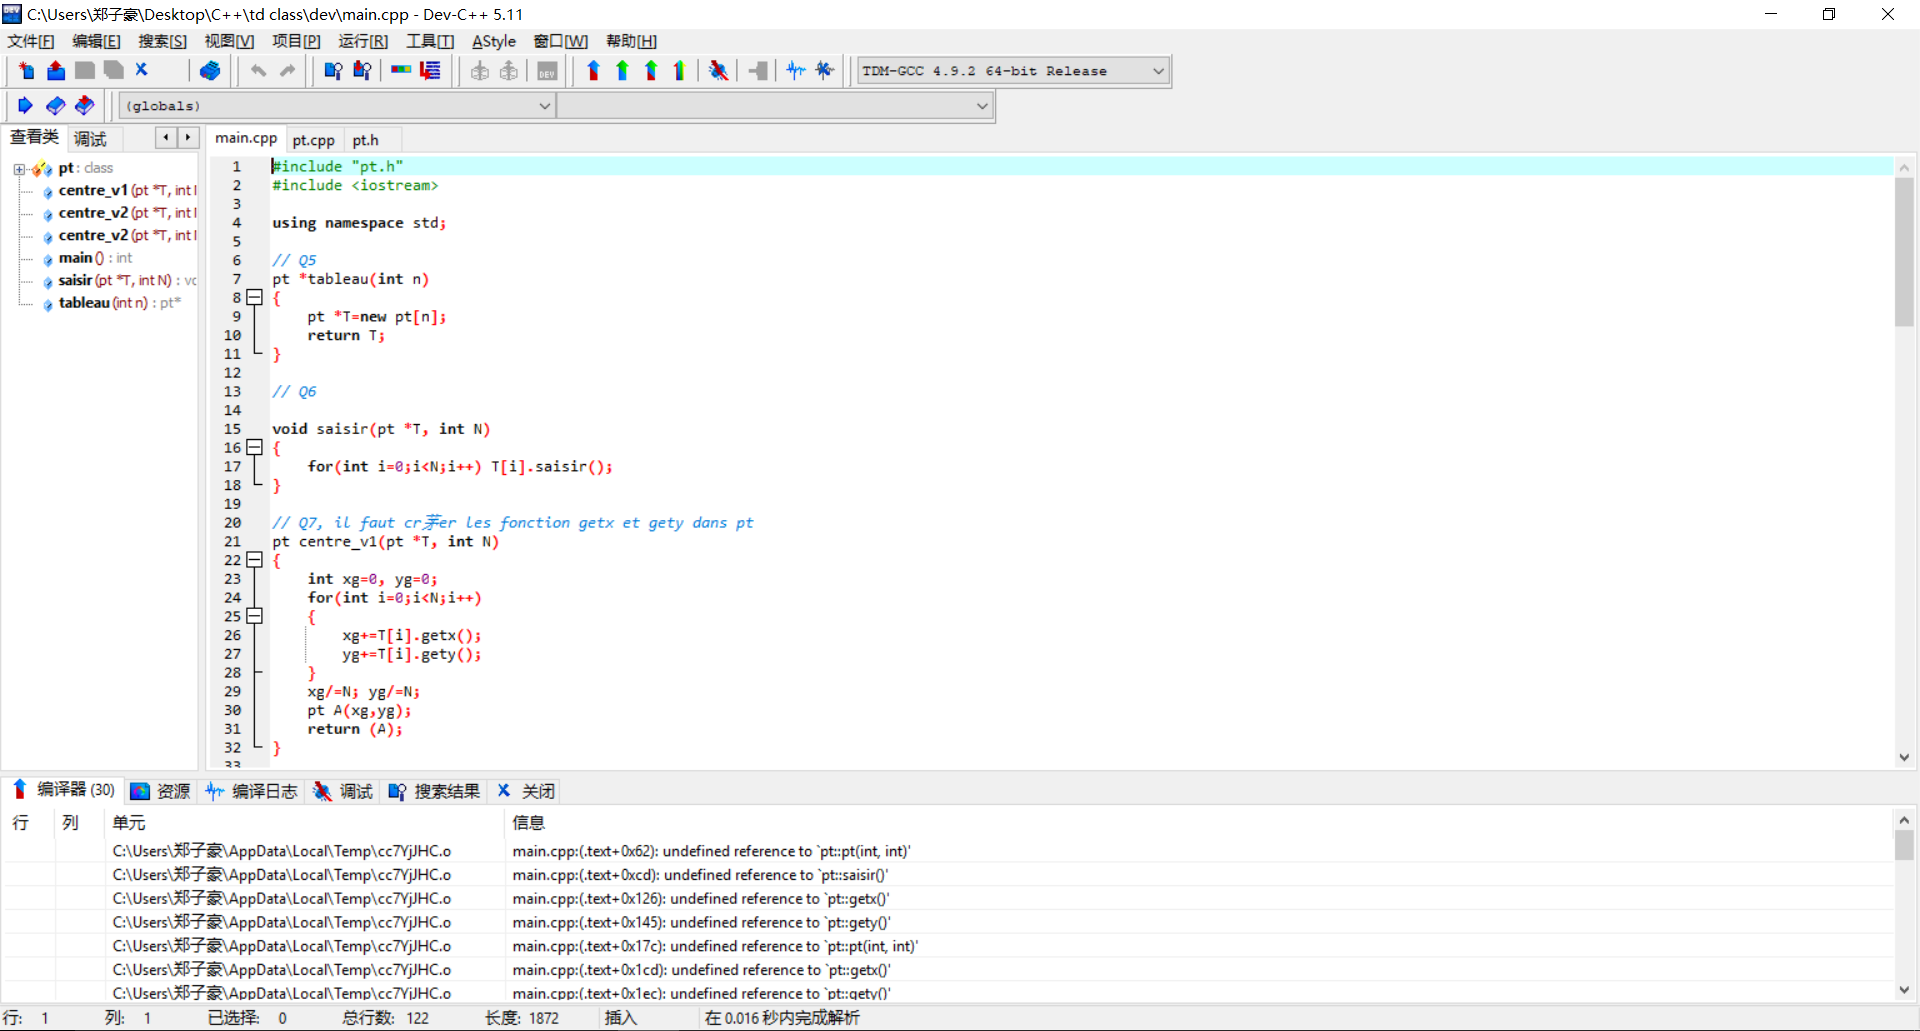The image size is (1920, 1031).
Task: Open the 工具[T] menu
Action: 430,41
